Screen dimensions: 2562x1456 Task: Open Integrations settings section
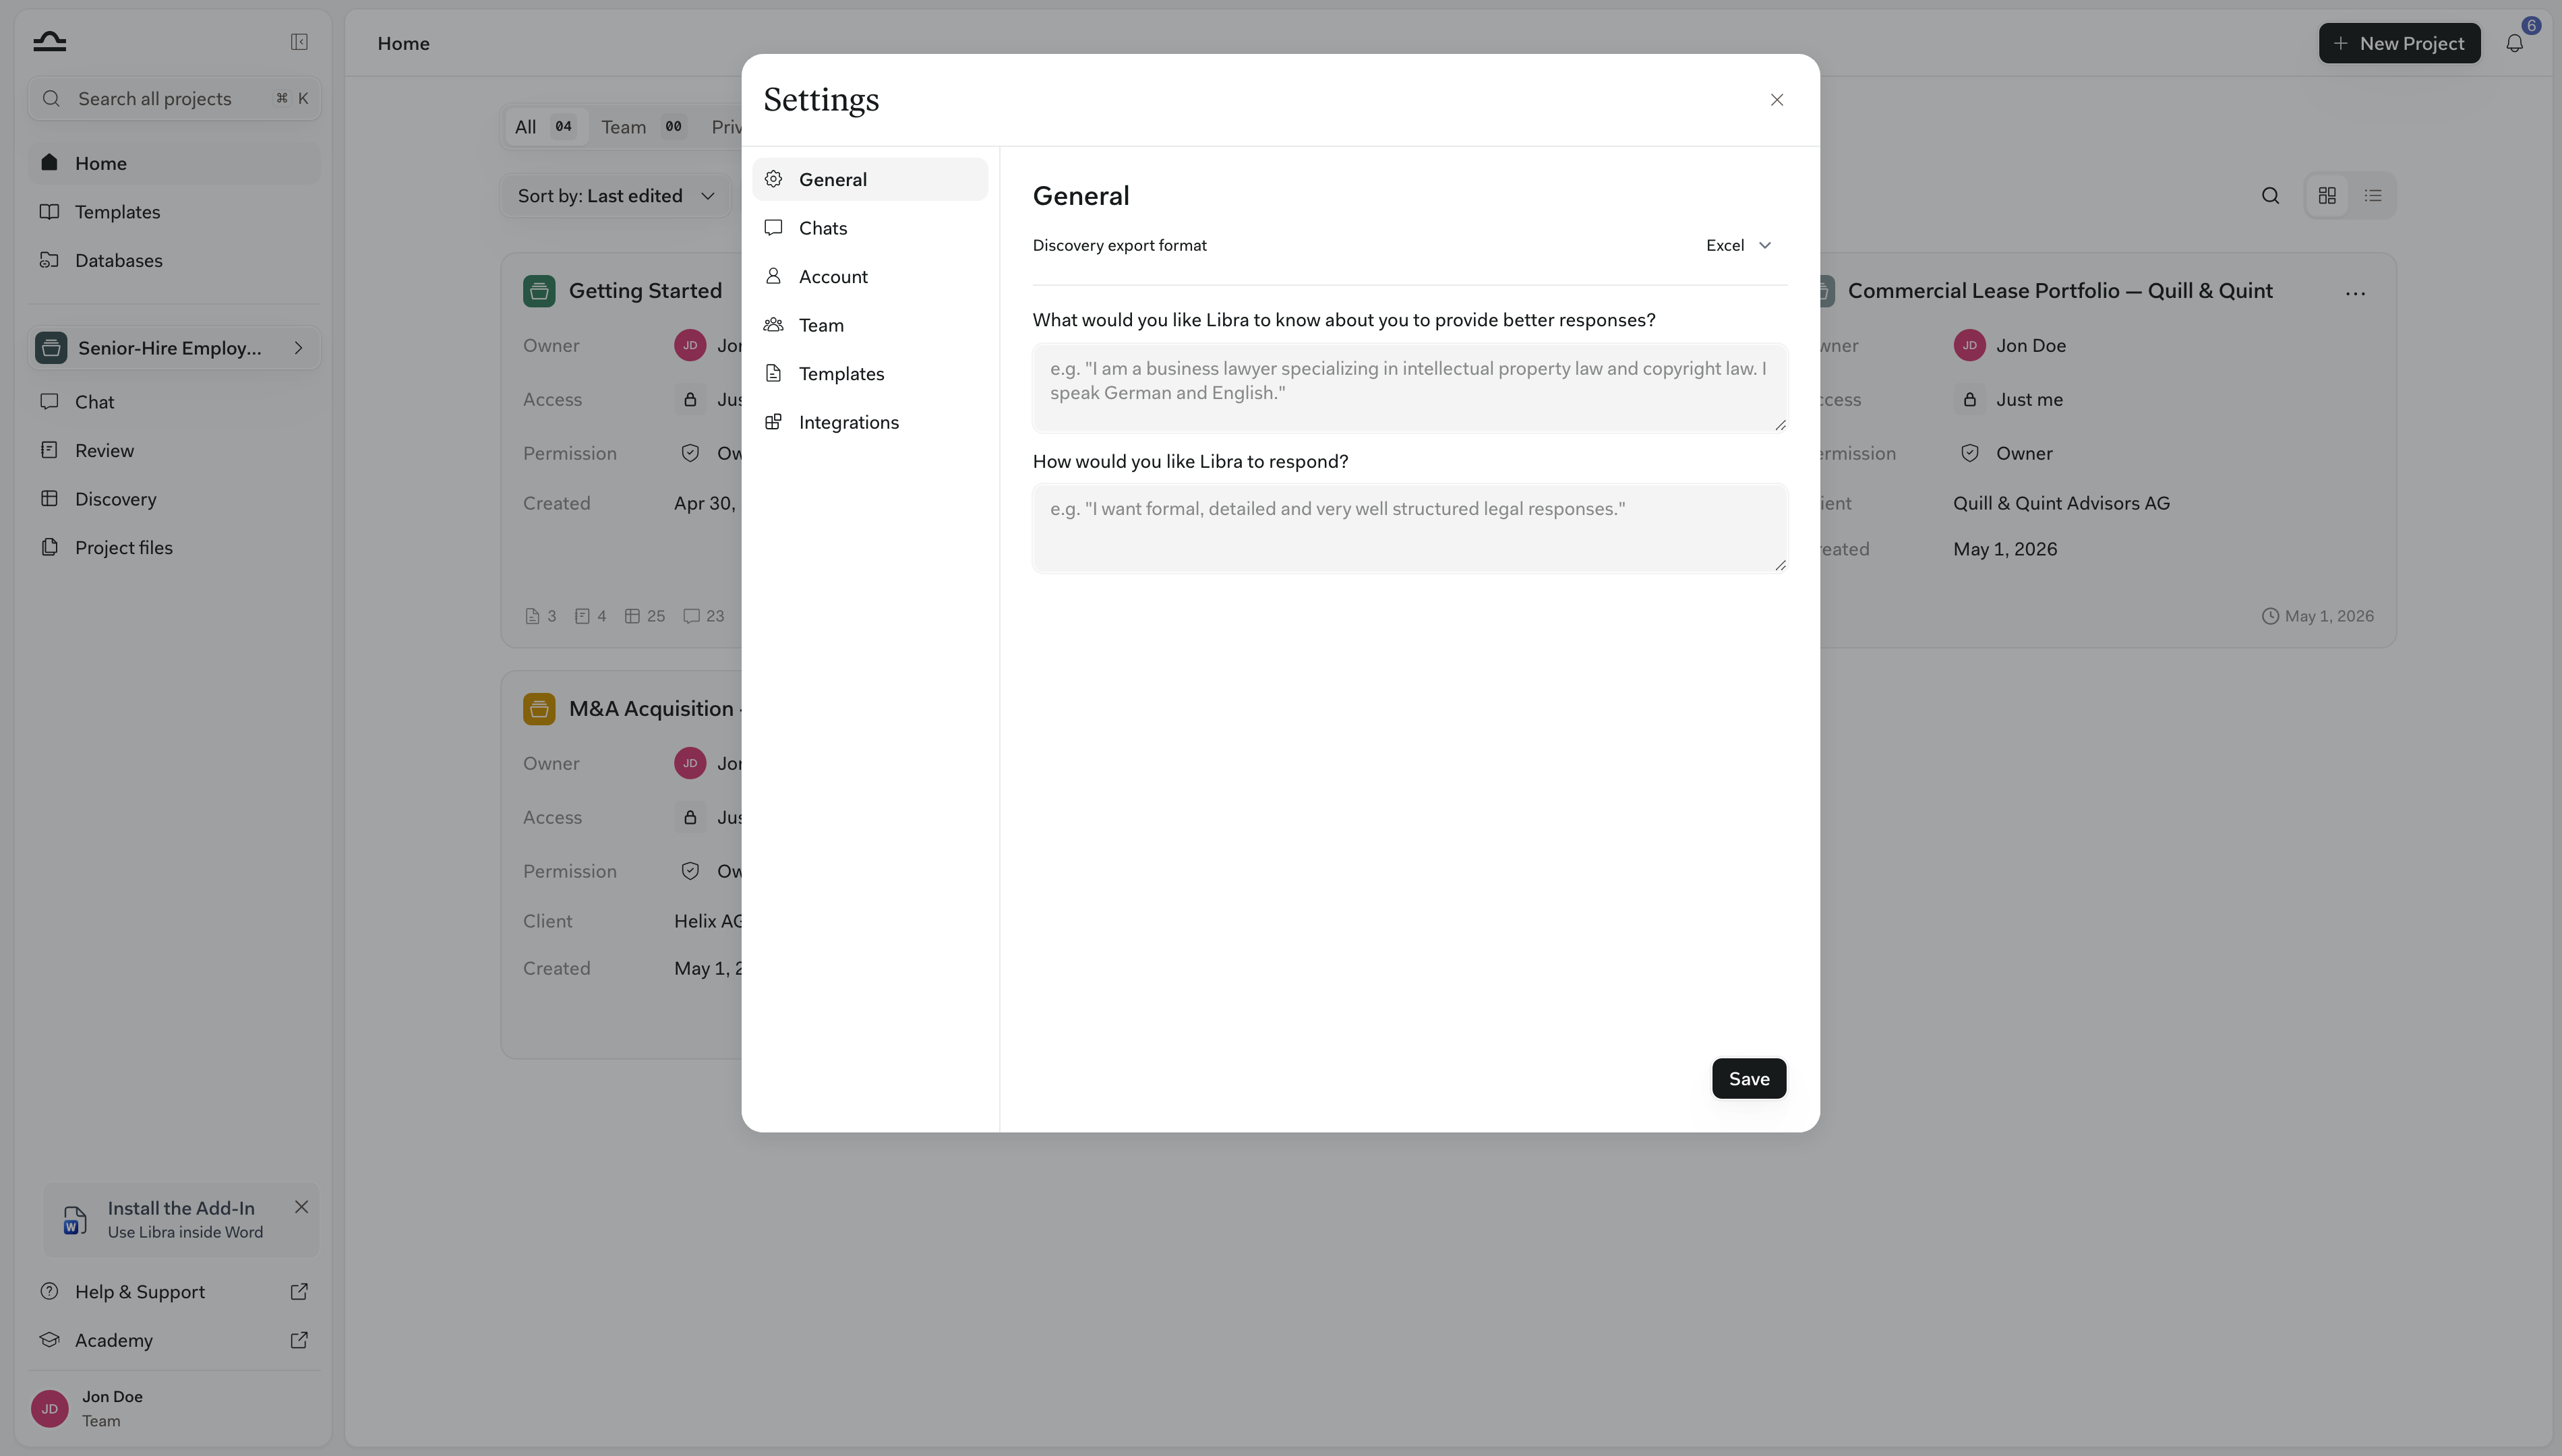pos(870,422)
